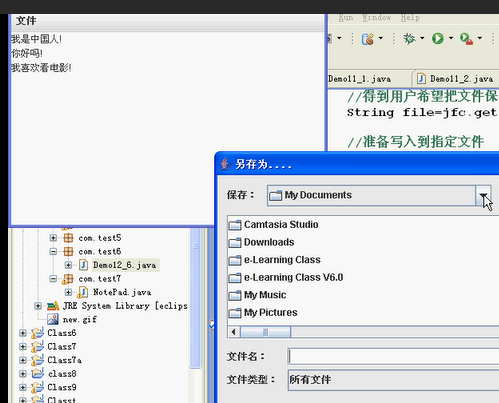This screenshot has width=499, height=403.
Task: Click the Downloads folder icon
Action: pyautogui.click(x=235, y=243)
